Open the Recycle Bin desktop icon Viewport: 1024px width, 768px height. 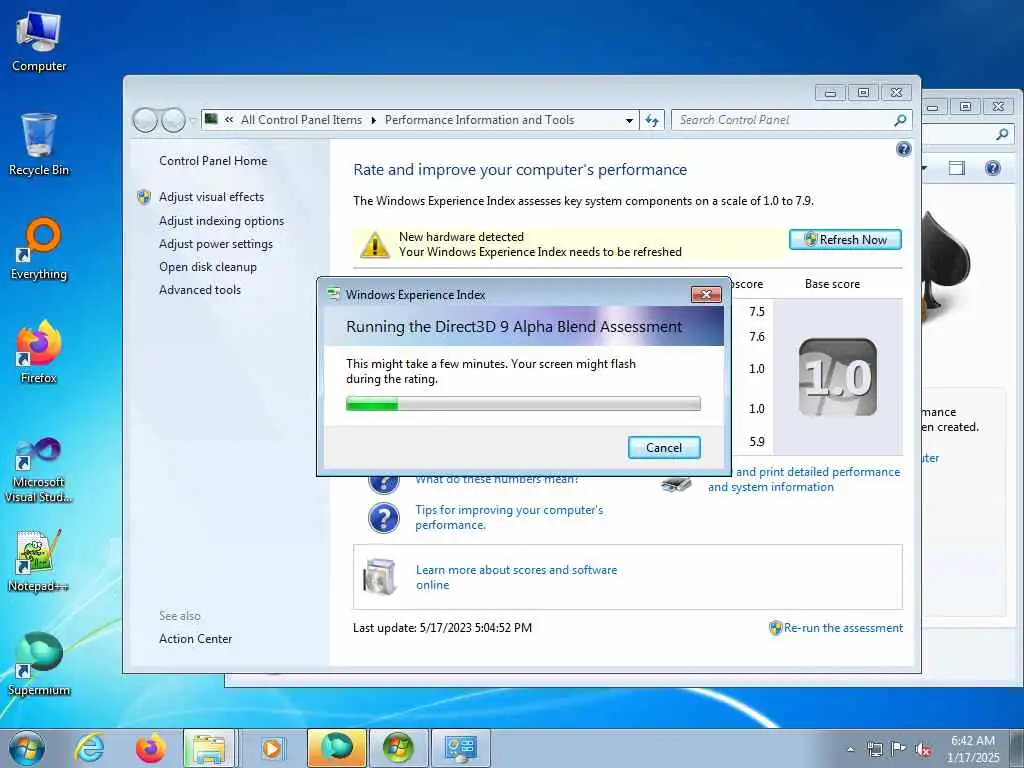[39, 144]
